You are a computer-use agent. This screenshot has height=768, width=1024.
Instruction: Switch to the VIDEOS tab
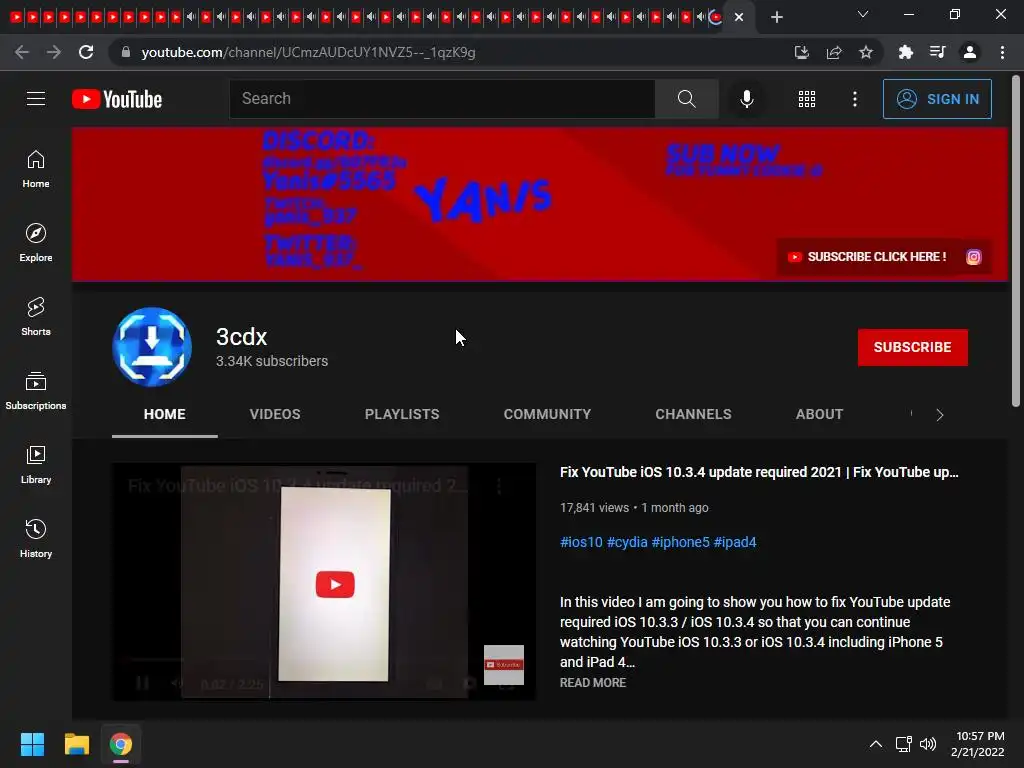click(x=275, y=414)
